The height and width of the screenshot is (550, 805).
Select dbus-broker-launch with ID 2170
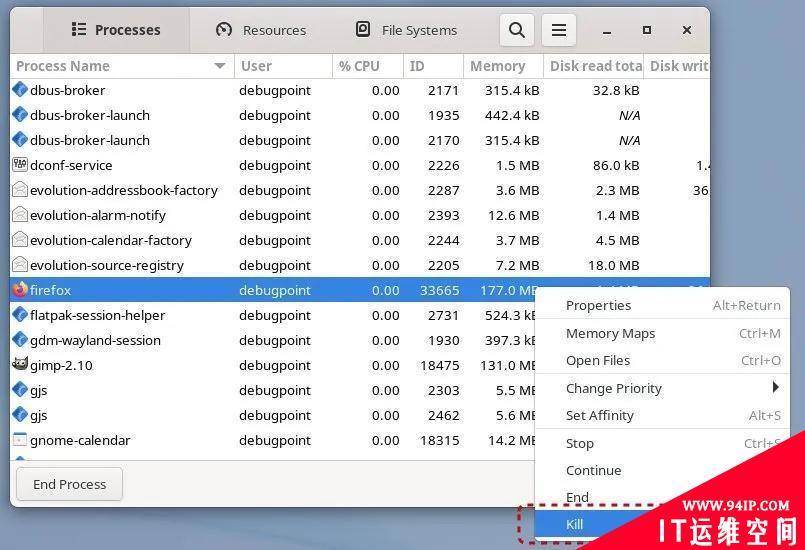360,140
